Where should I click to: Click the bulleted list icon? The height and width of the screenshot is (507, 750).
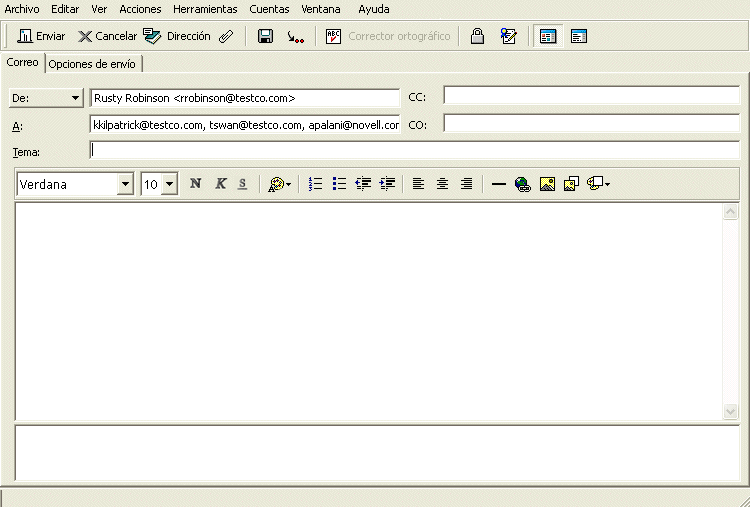[339, 184]
